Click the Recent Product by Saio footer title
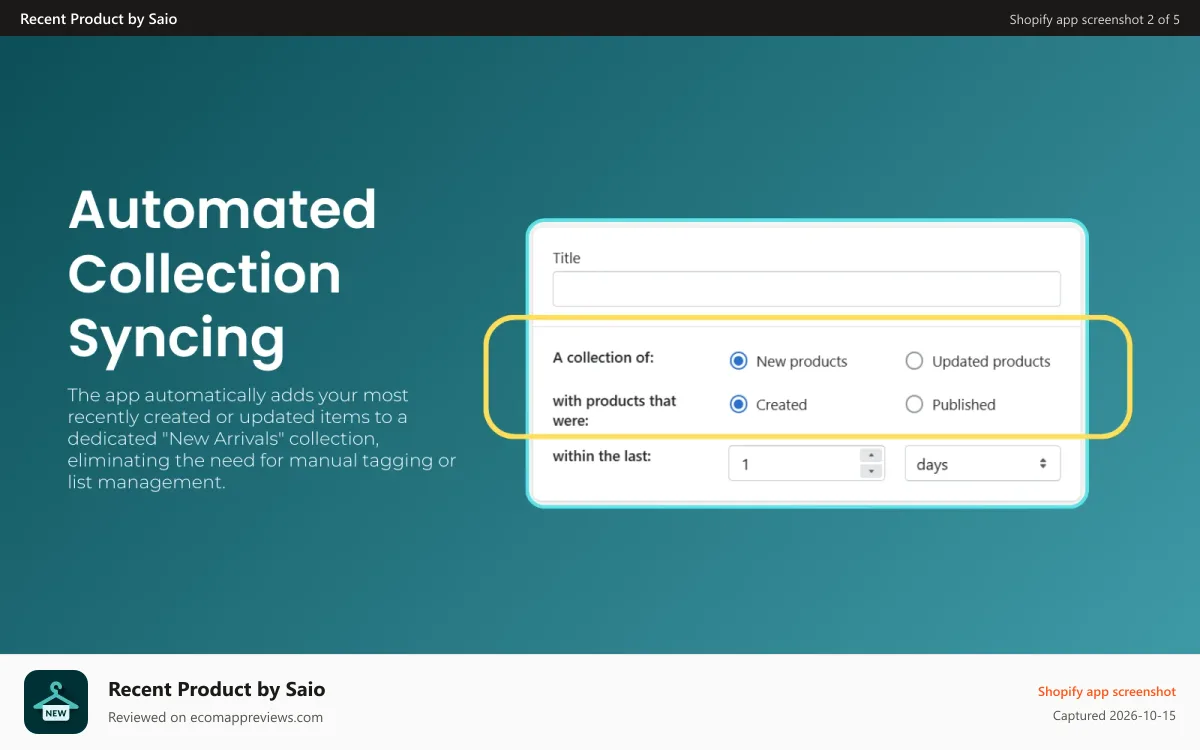 (217, 689)
